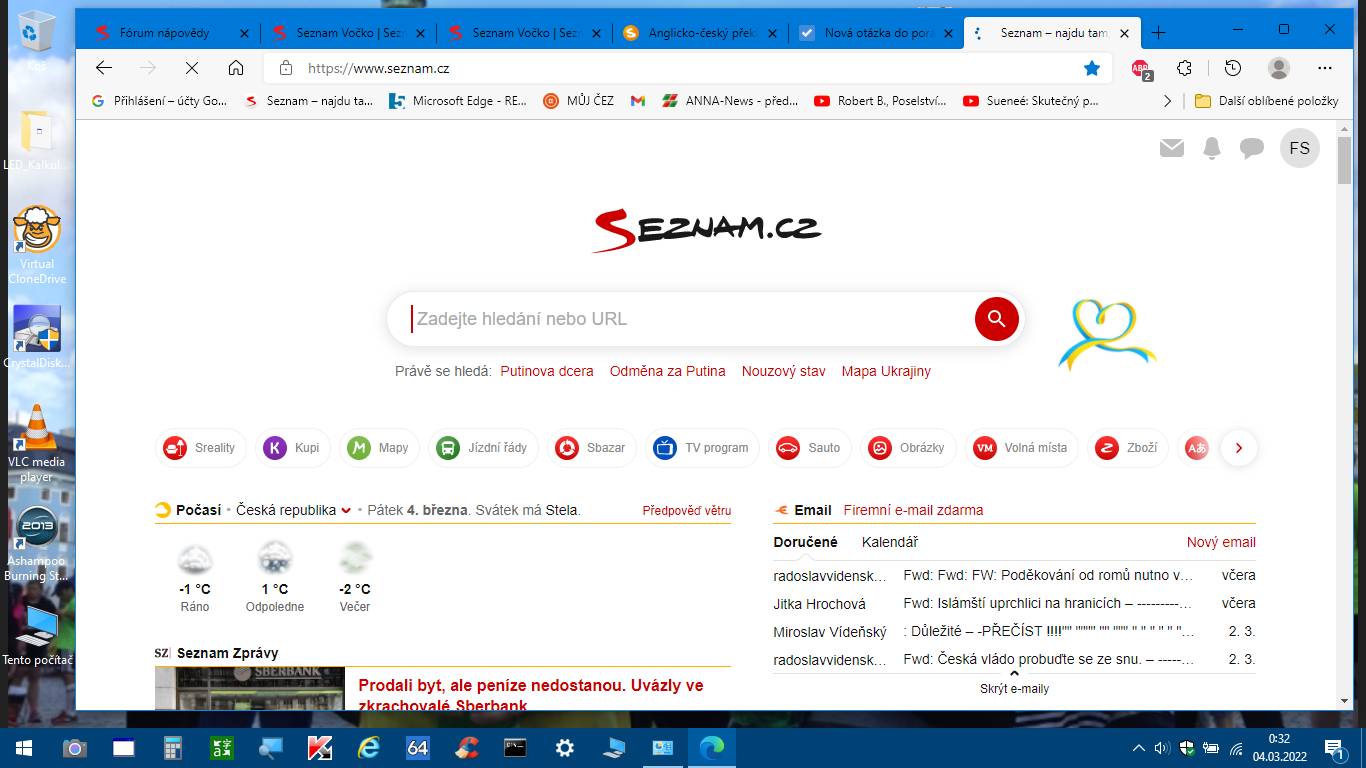Select the Seznam – najdu tam tab

[x=1052, y=33]
